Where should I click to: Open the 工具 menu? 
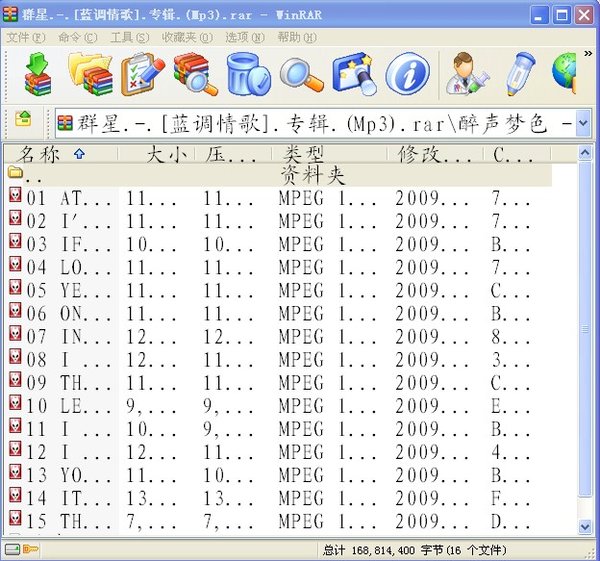130,38
